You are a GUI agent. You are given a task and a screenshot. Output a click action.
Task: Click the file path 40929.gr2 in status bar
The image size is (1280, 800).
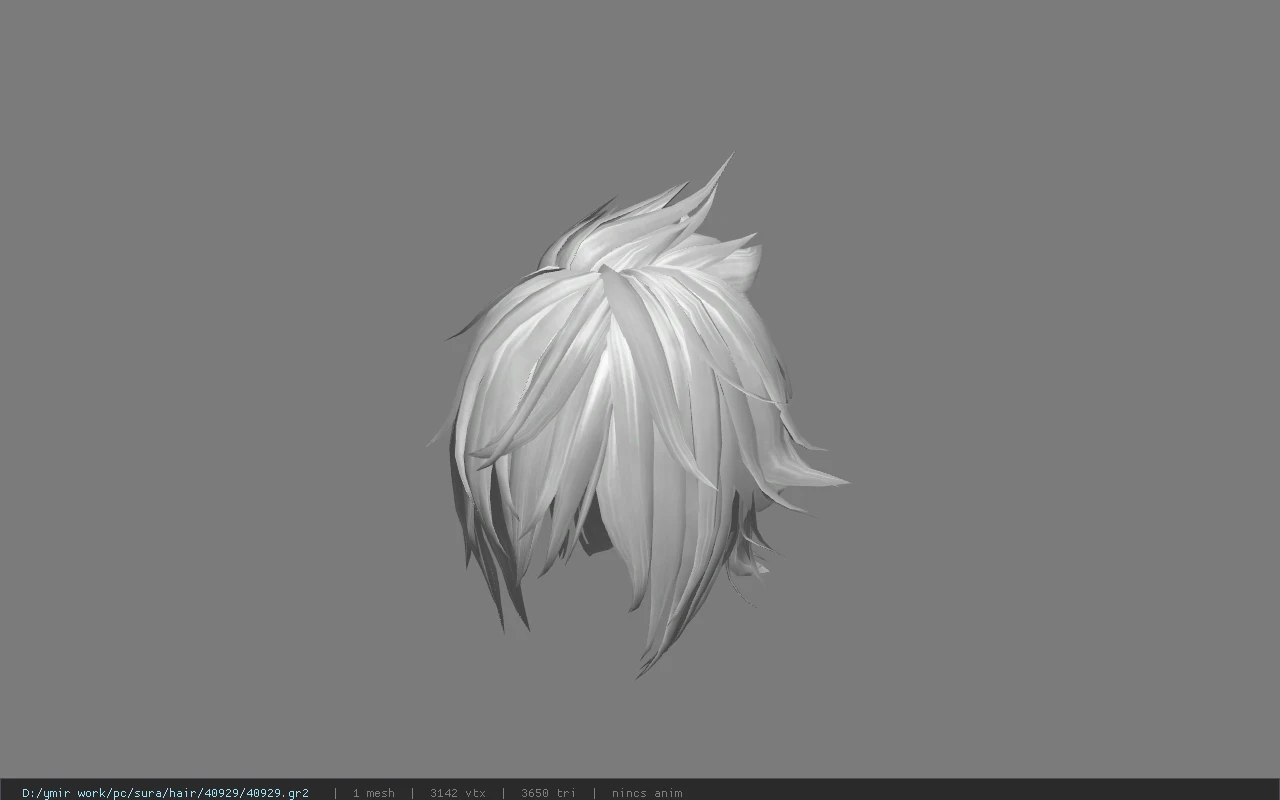click(x=165, y=793)
